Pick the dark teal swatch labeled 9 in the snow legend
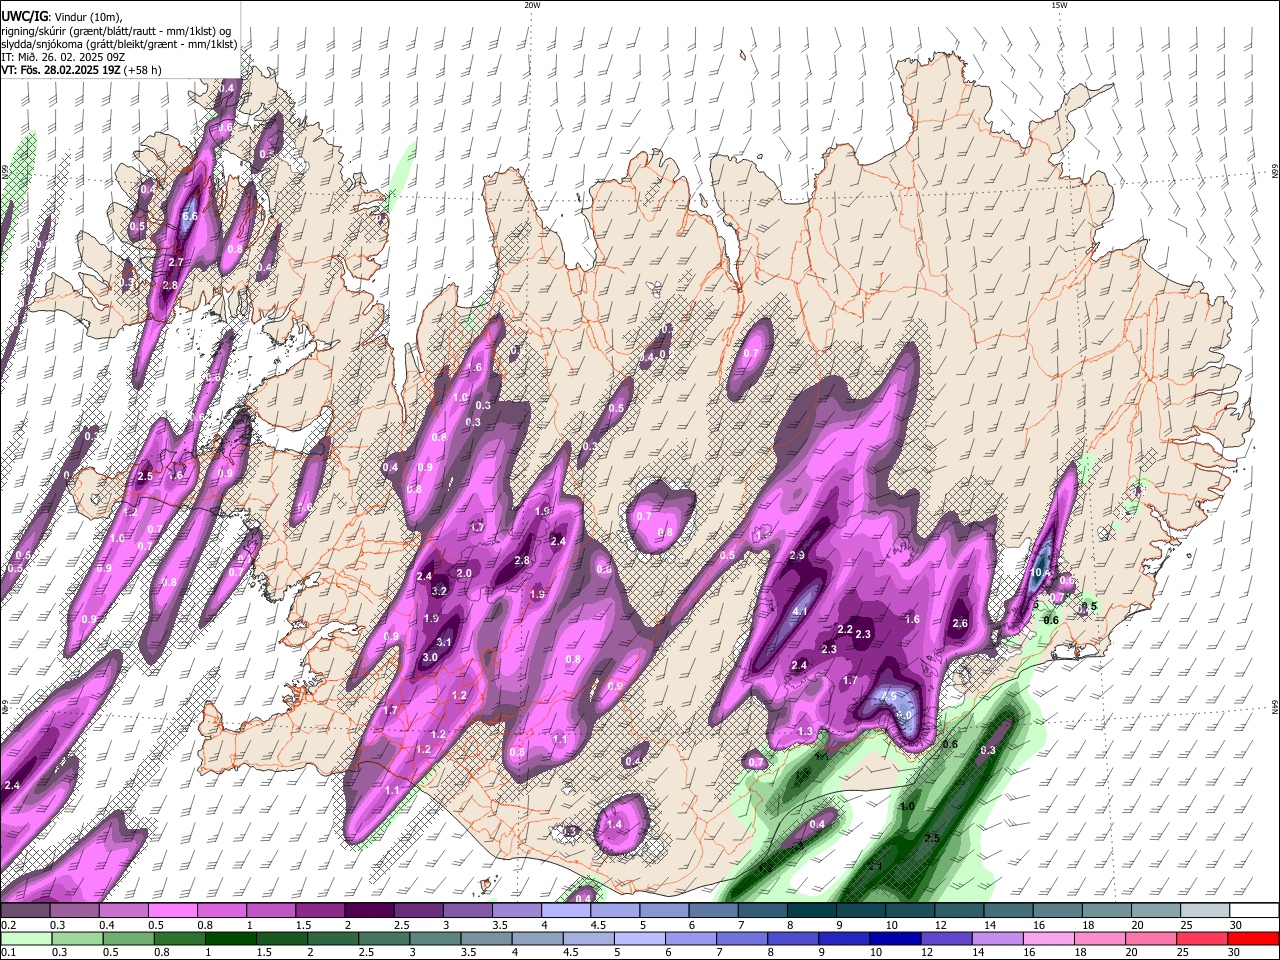Viewport: 1280px width, 960px height. 860,911
